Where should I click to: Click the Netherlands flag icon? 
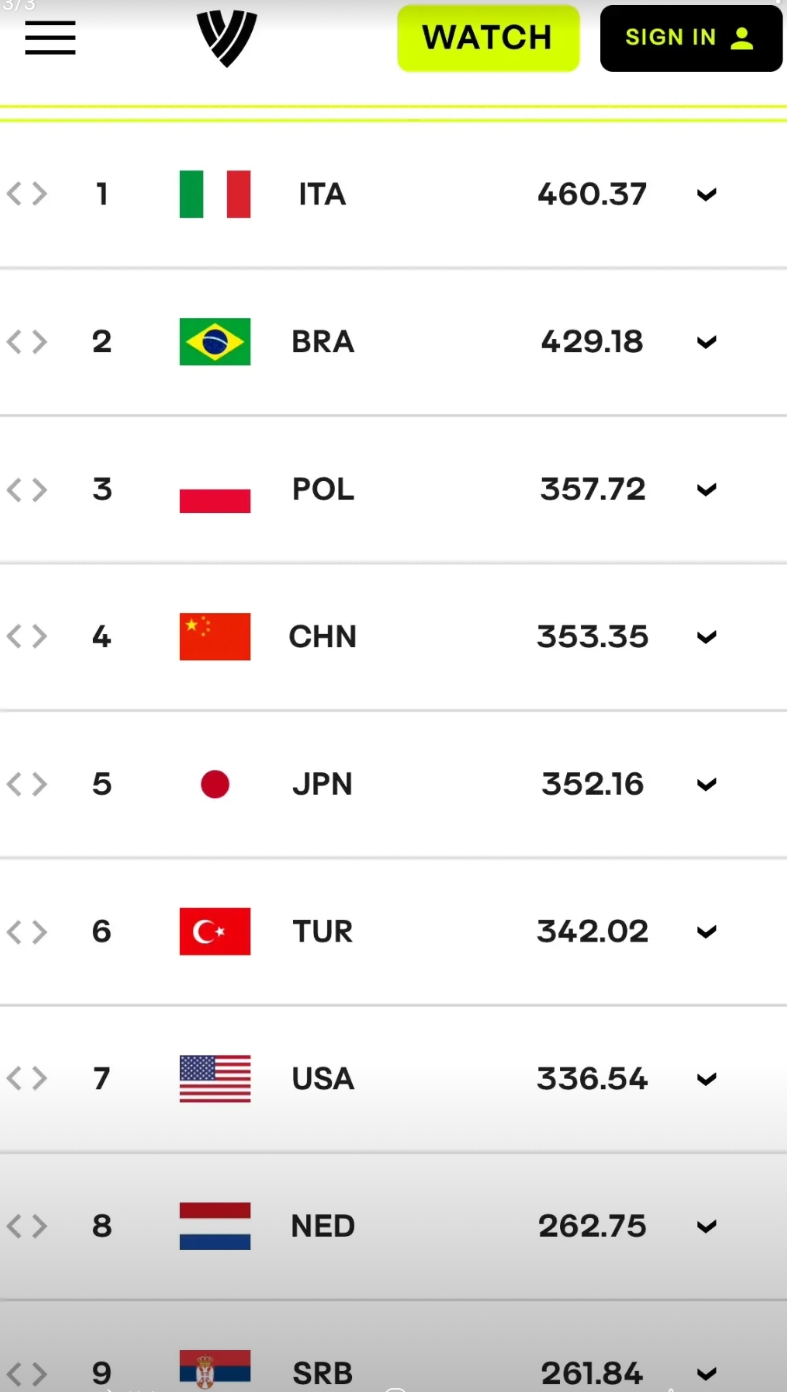(215, 1226)
